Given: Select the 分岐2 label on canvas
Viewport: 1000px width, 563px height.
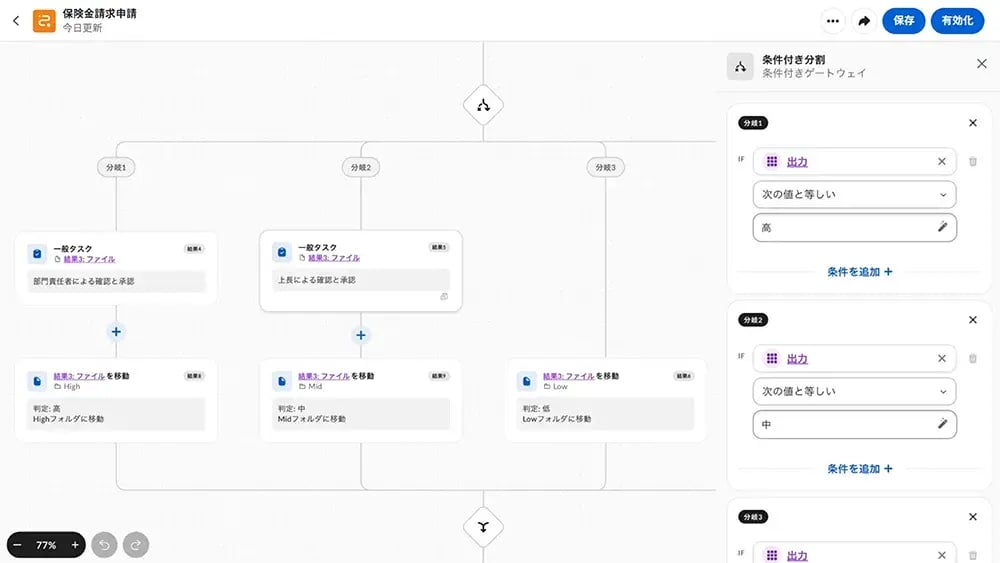Looking at the screenshot, I should pos(361,168).
